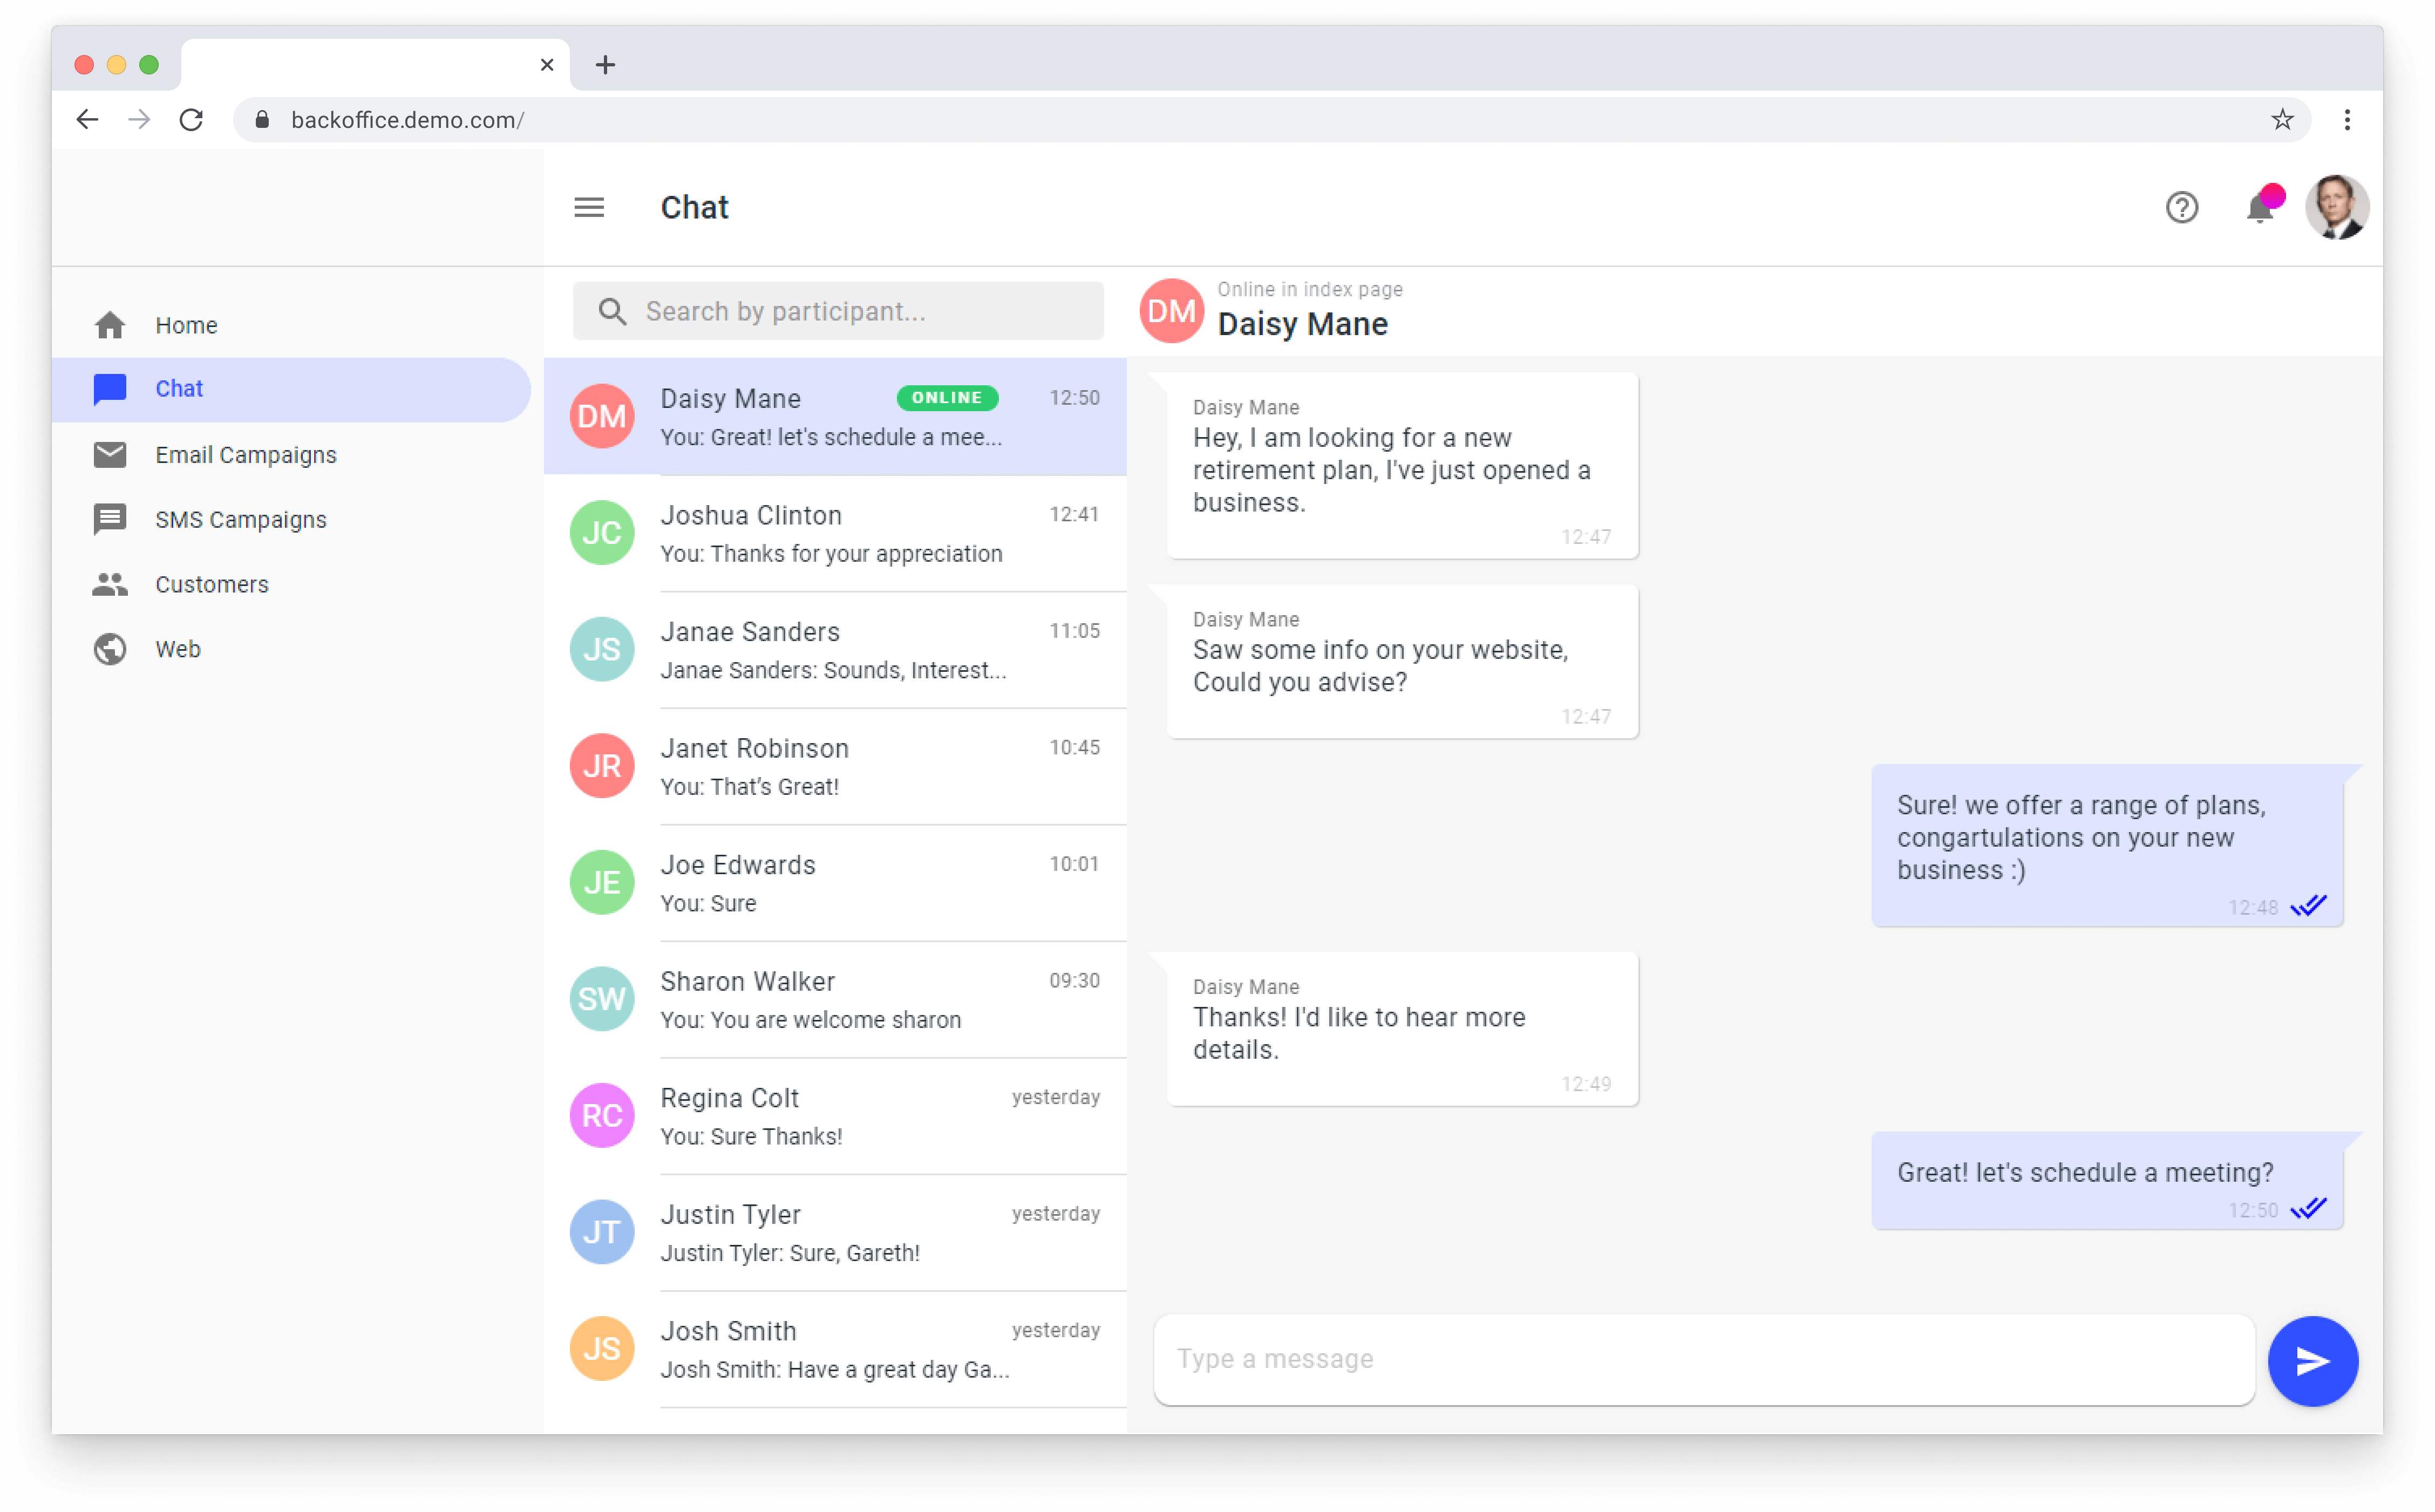Image resolution: width=2435 pixels, height=1512 pixels.
Task: Click read receipt checkmarks on 12:48 message
Action: [x=2308, y=906]
